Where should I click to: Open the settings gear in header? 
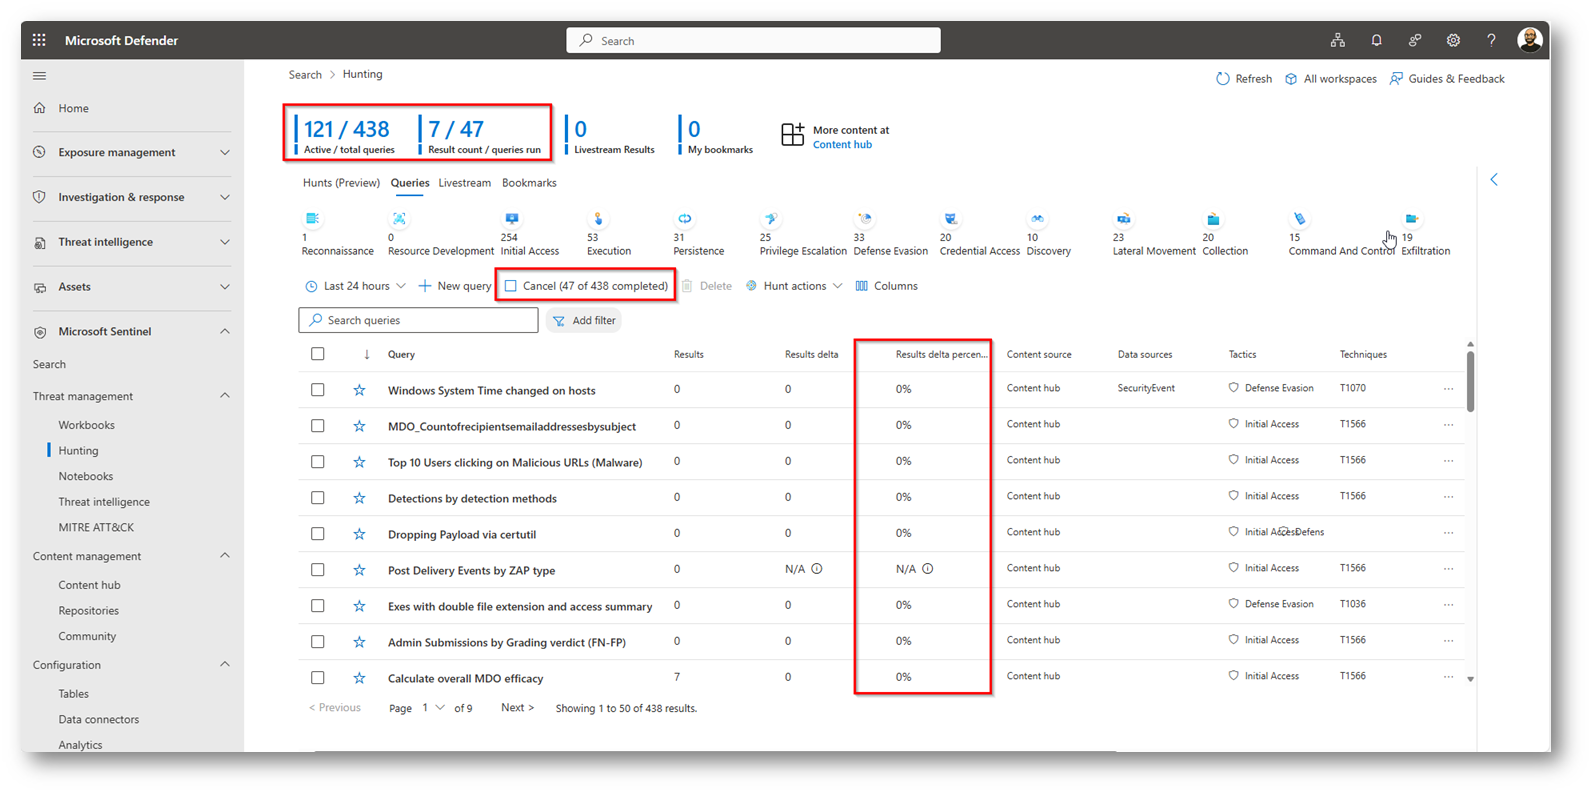pos(1452,40)
